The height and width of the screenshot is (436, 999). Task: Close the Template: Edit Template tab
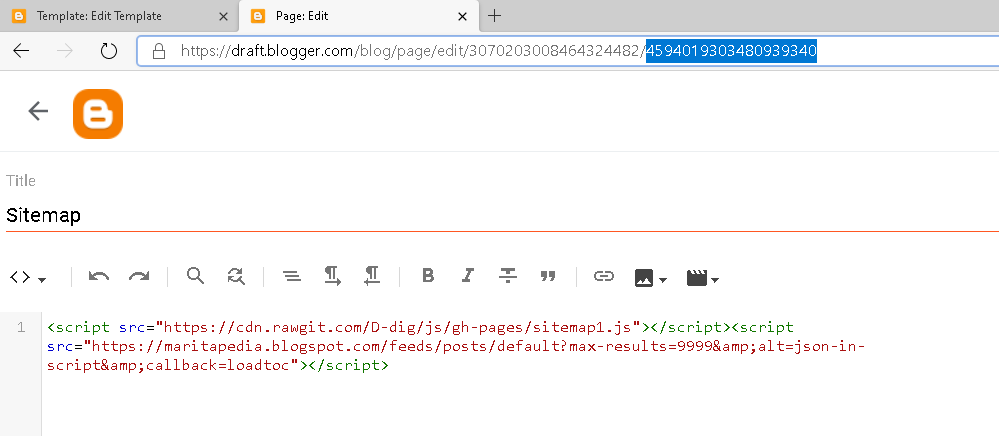pyautogui.click(x=223, y=17)
